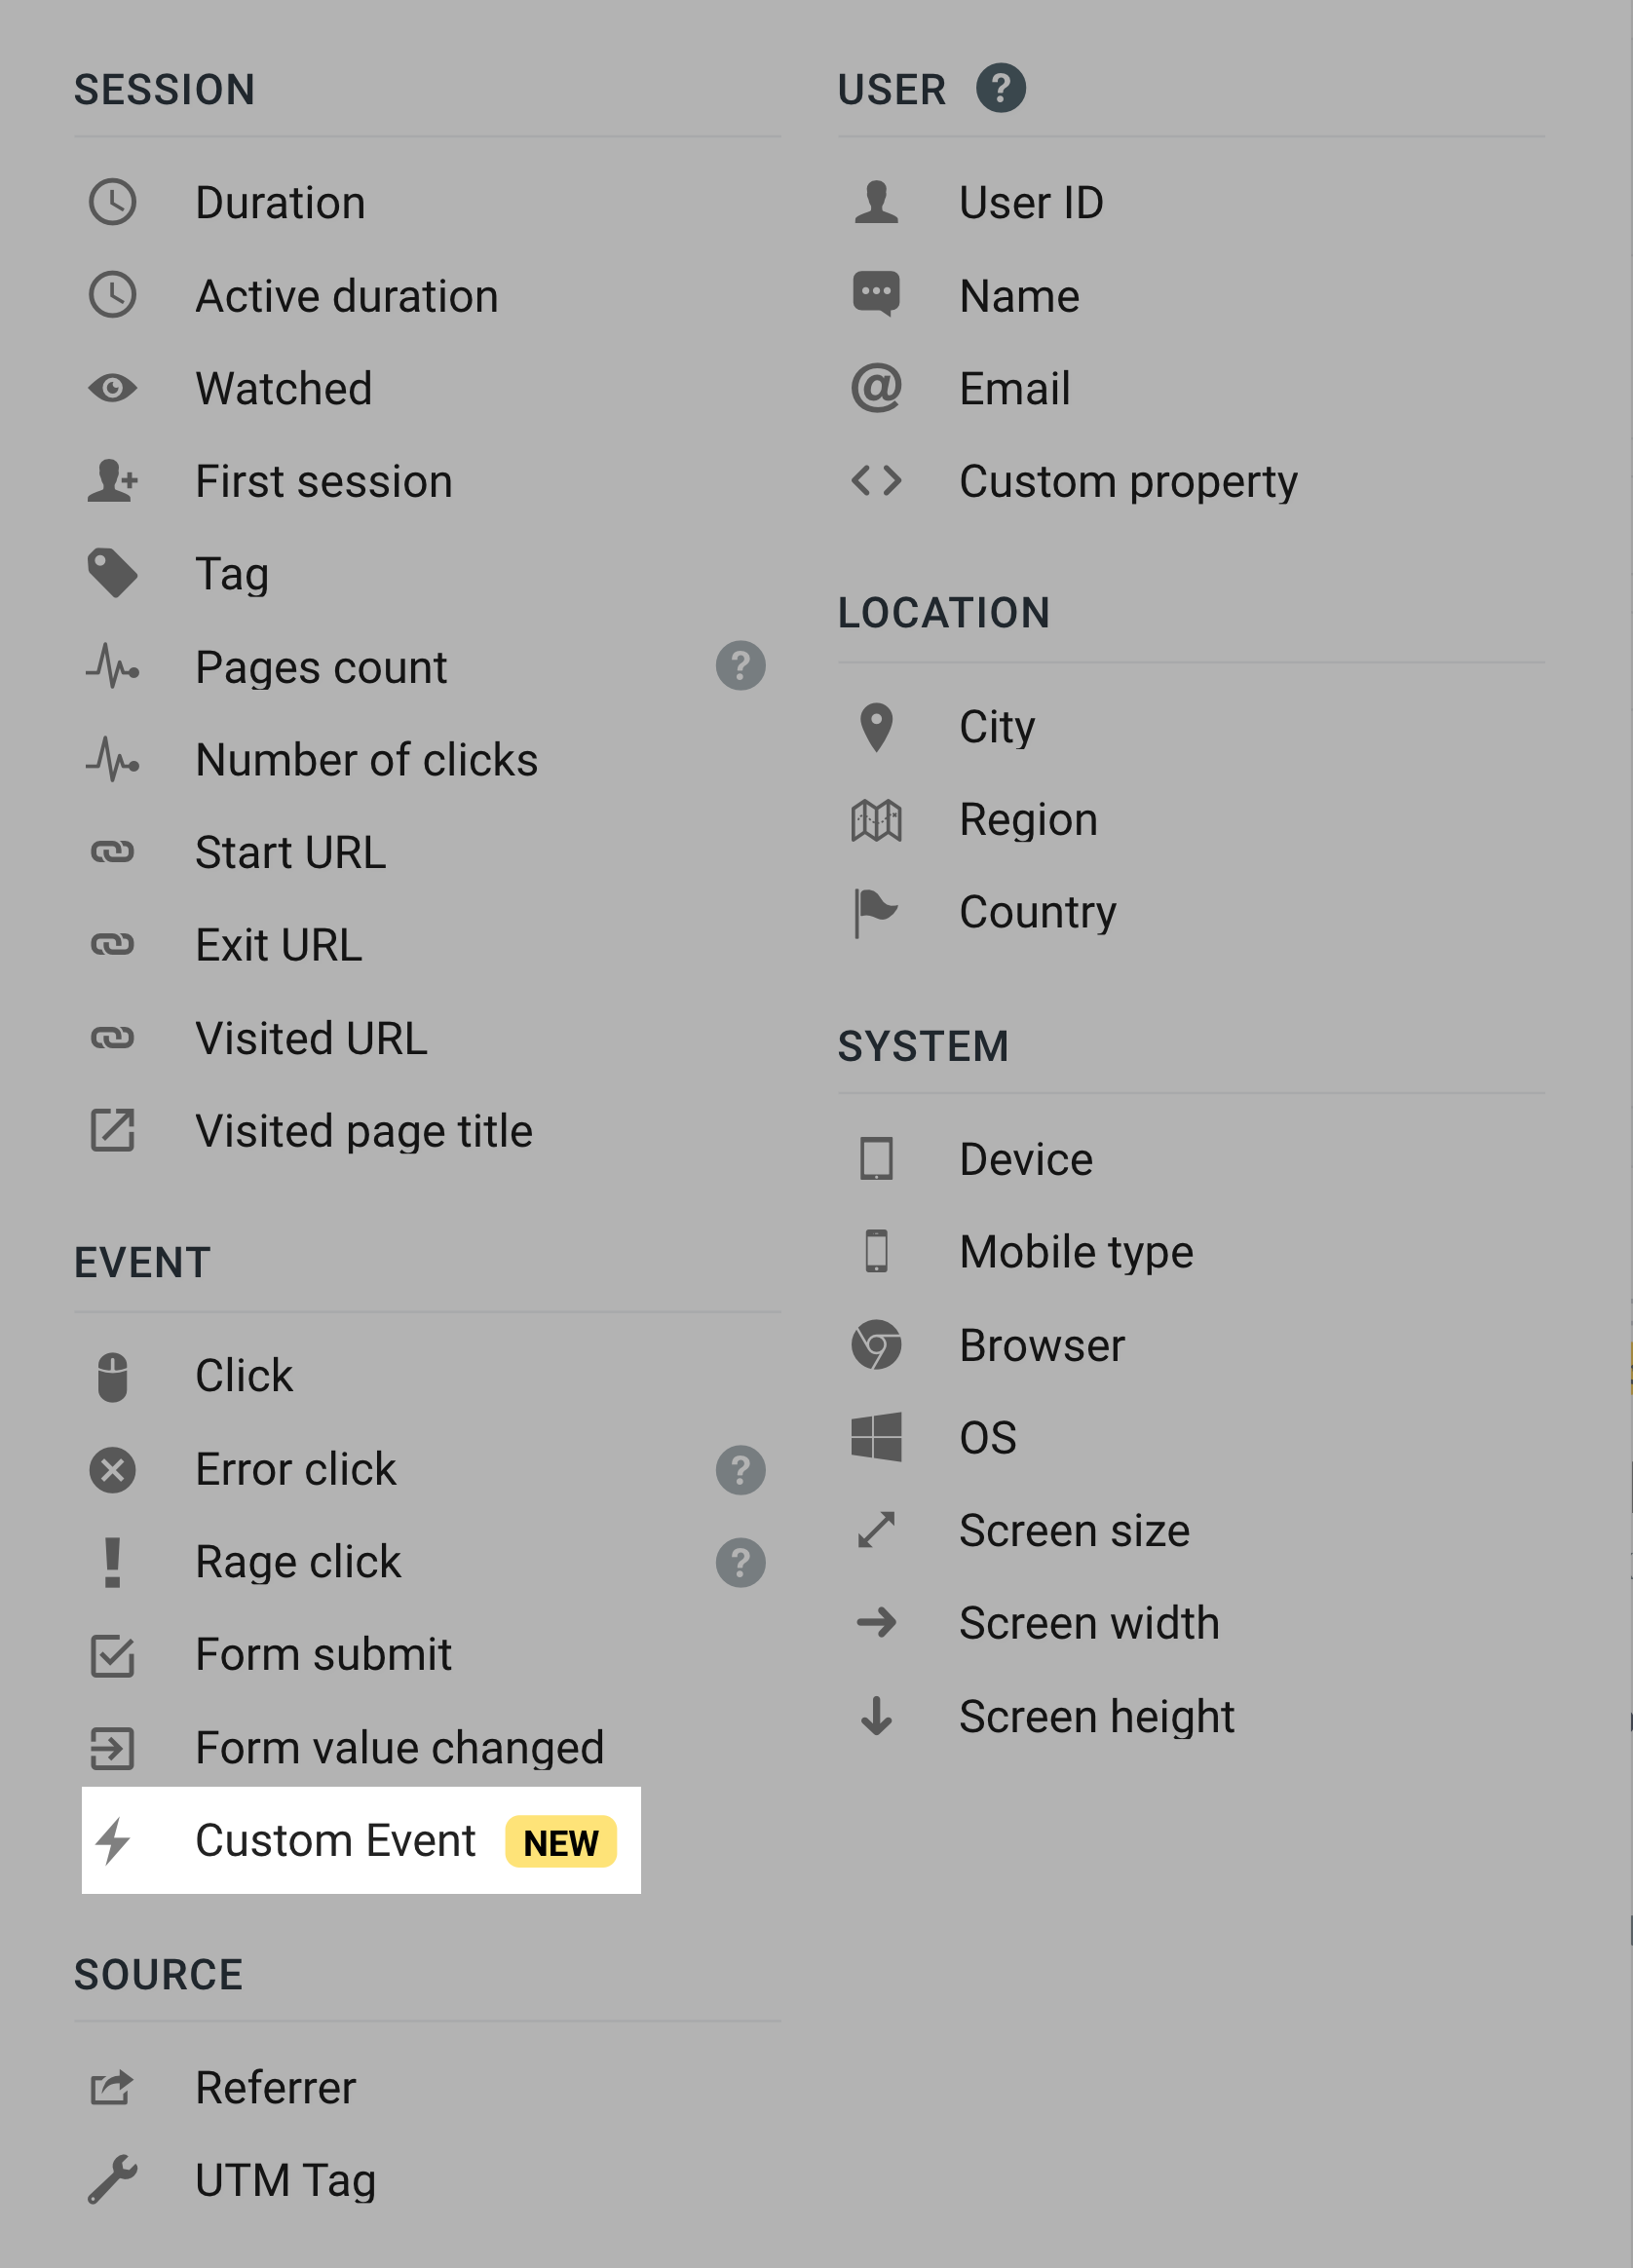Image resolution: width=1633 pixels, height=2268 pixels.
Task: Click the Watched eye icon
Action: coord(113,389)
